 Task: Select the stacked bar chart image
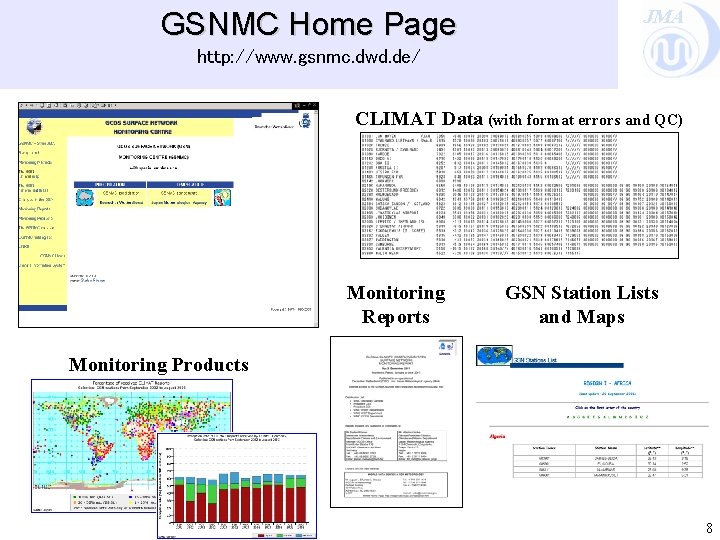pyautogui.click(x=237, y=486)
